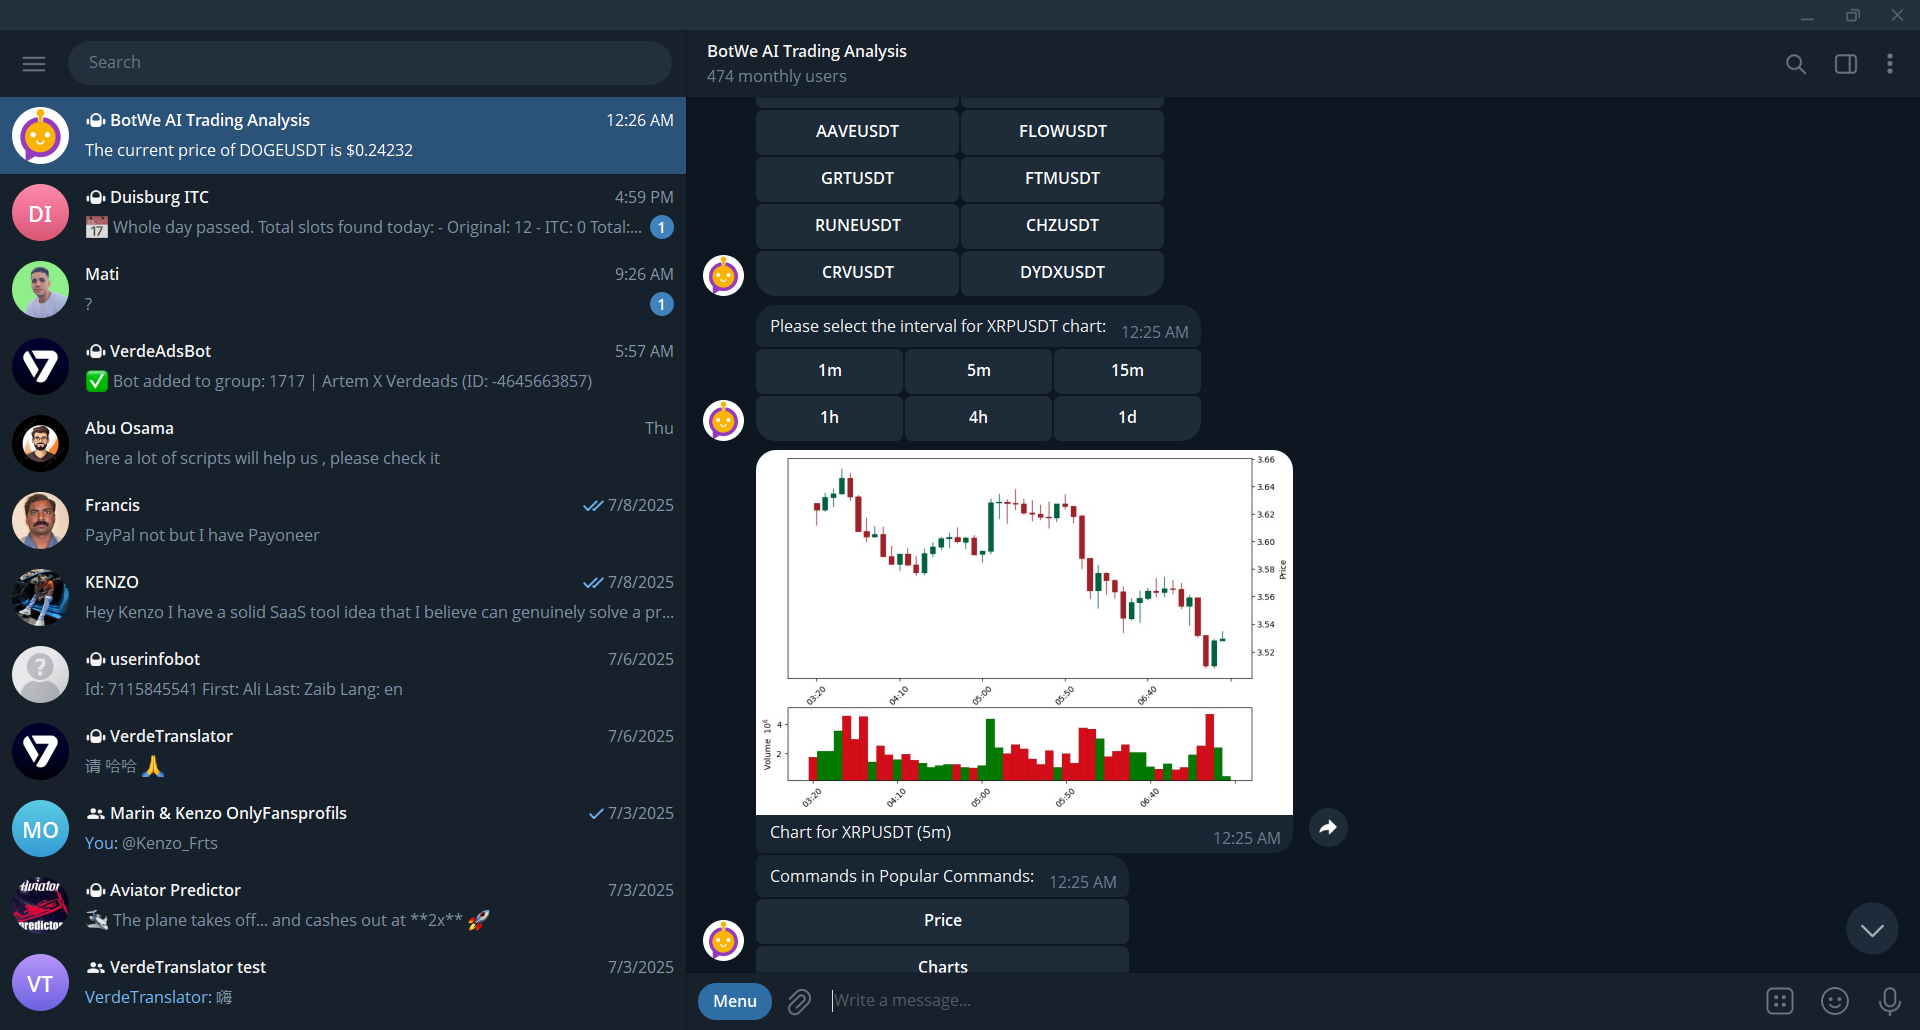Click VerdeTranslator avatar icon
Screen dimensions: 1920x1030
click(40, 752)
